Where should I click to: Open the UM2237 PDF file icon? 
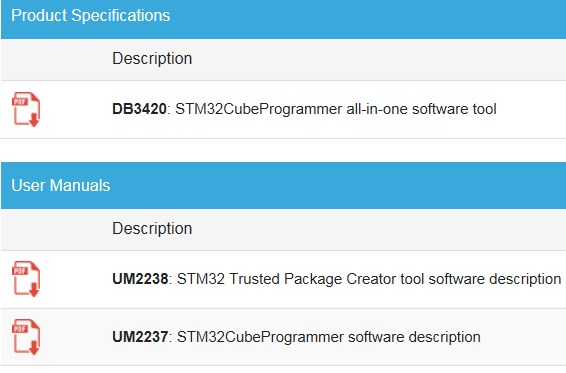(26, 337)
